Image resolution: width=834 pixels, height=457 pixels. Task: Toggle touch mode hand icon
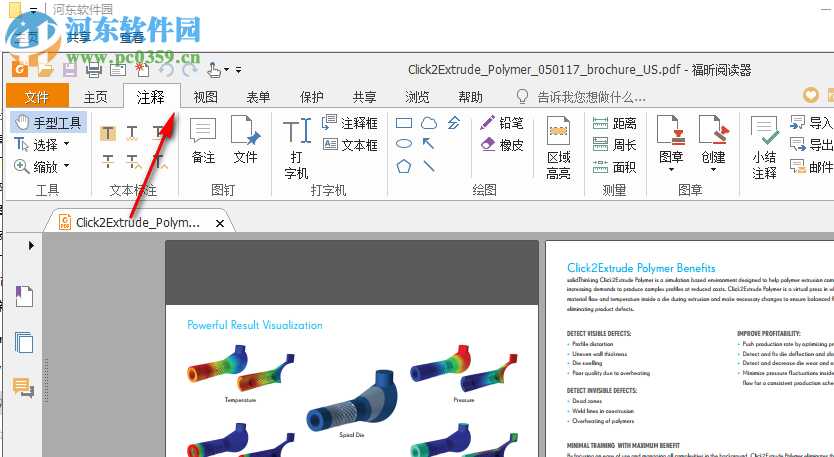click(x=214, y=70)
